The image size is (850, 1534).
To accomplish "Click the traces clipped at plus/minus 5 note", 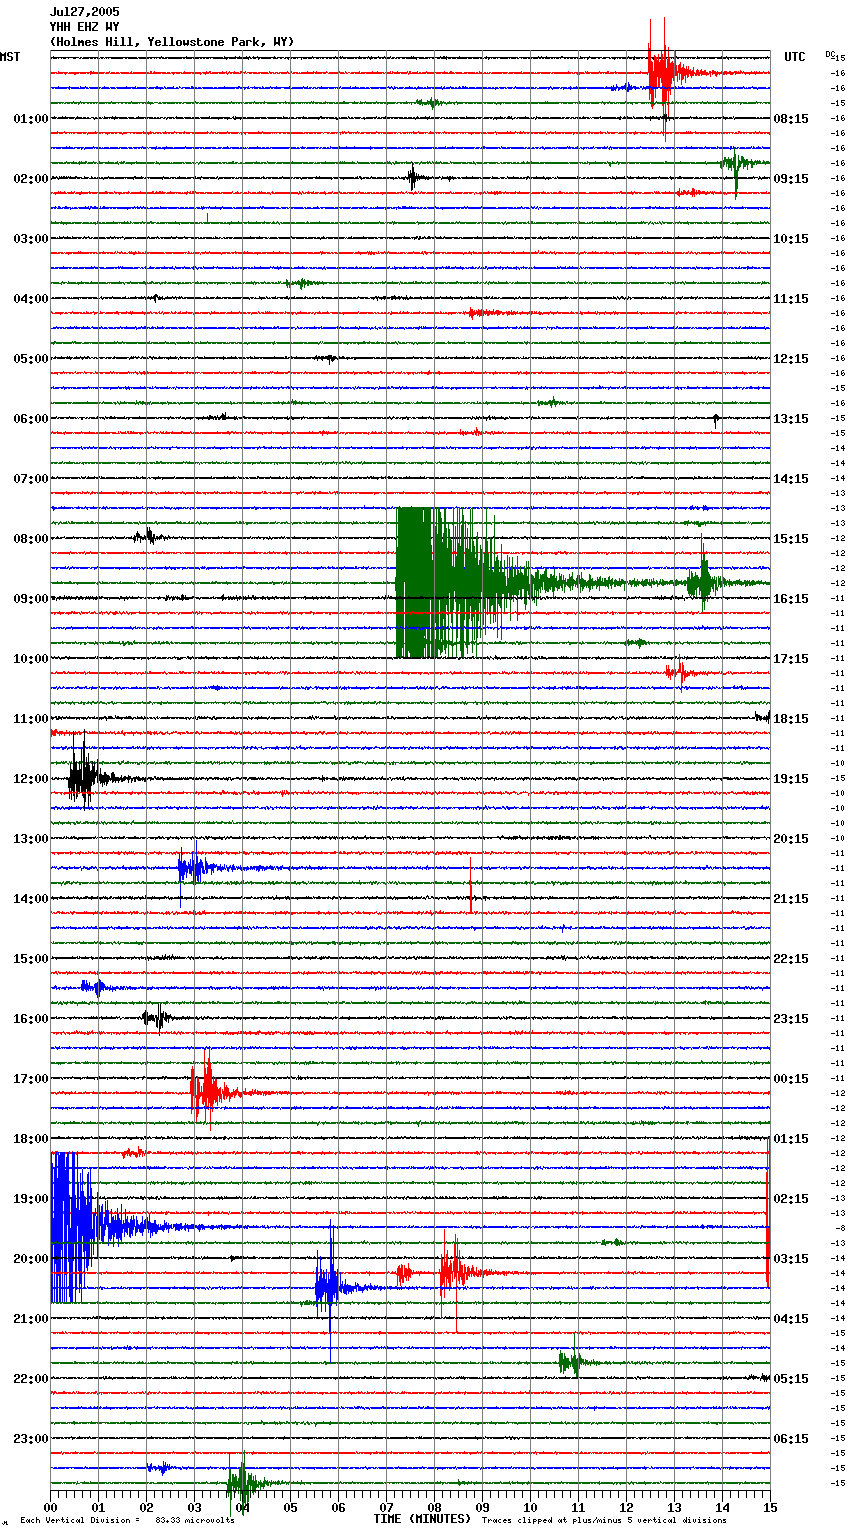I will [x=605, y=1521].
